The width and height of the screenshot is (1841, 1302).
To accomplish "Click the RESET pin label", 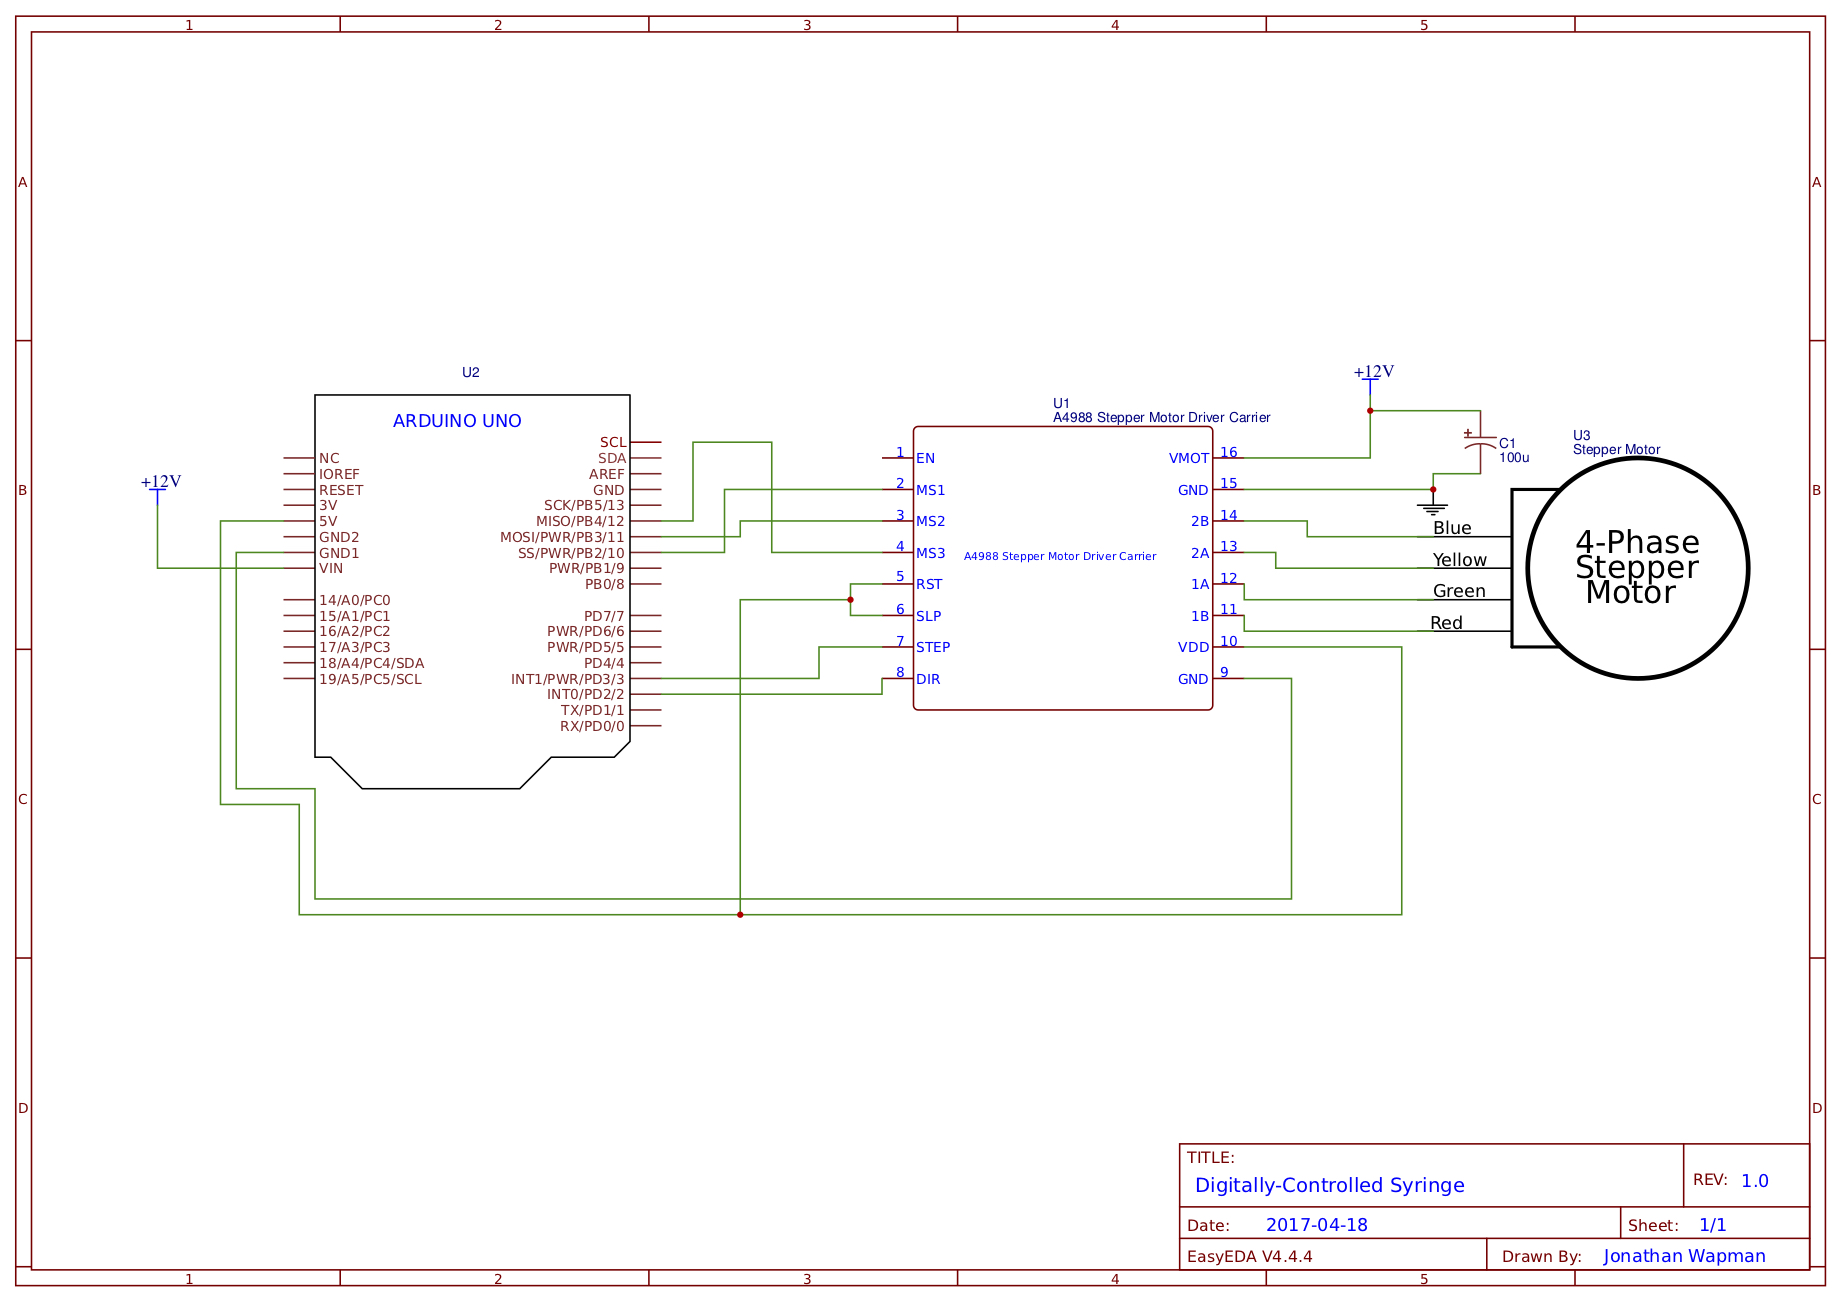I will (x=341, y=490).
